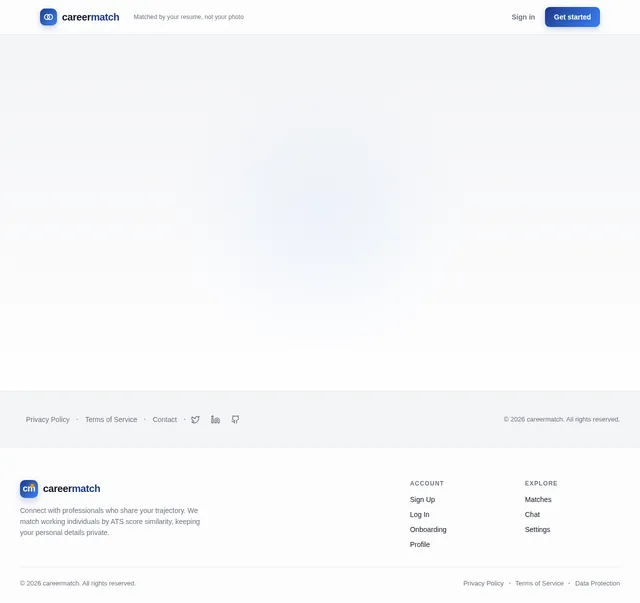Open Settings under Explore

537,530
